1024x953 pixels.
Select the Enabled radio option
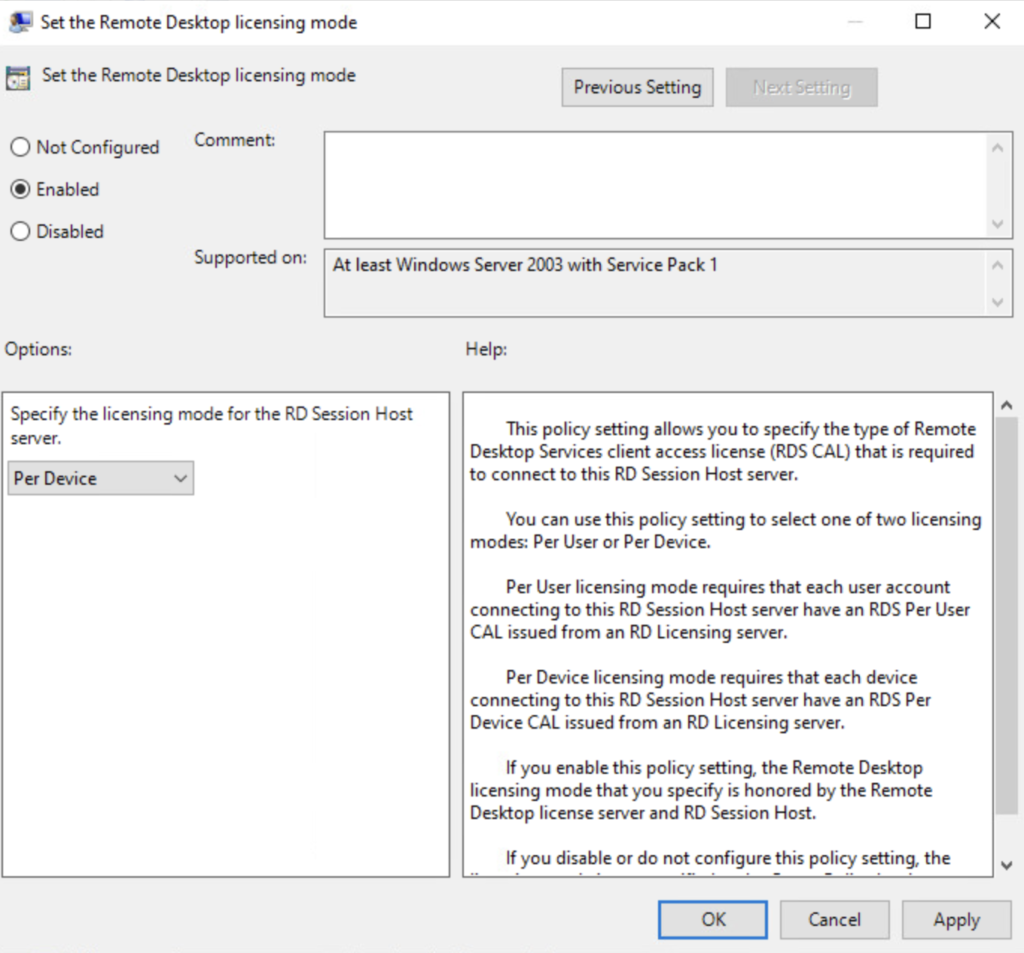20,189
